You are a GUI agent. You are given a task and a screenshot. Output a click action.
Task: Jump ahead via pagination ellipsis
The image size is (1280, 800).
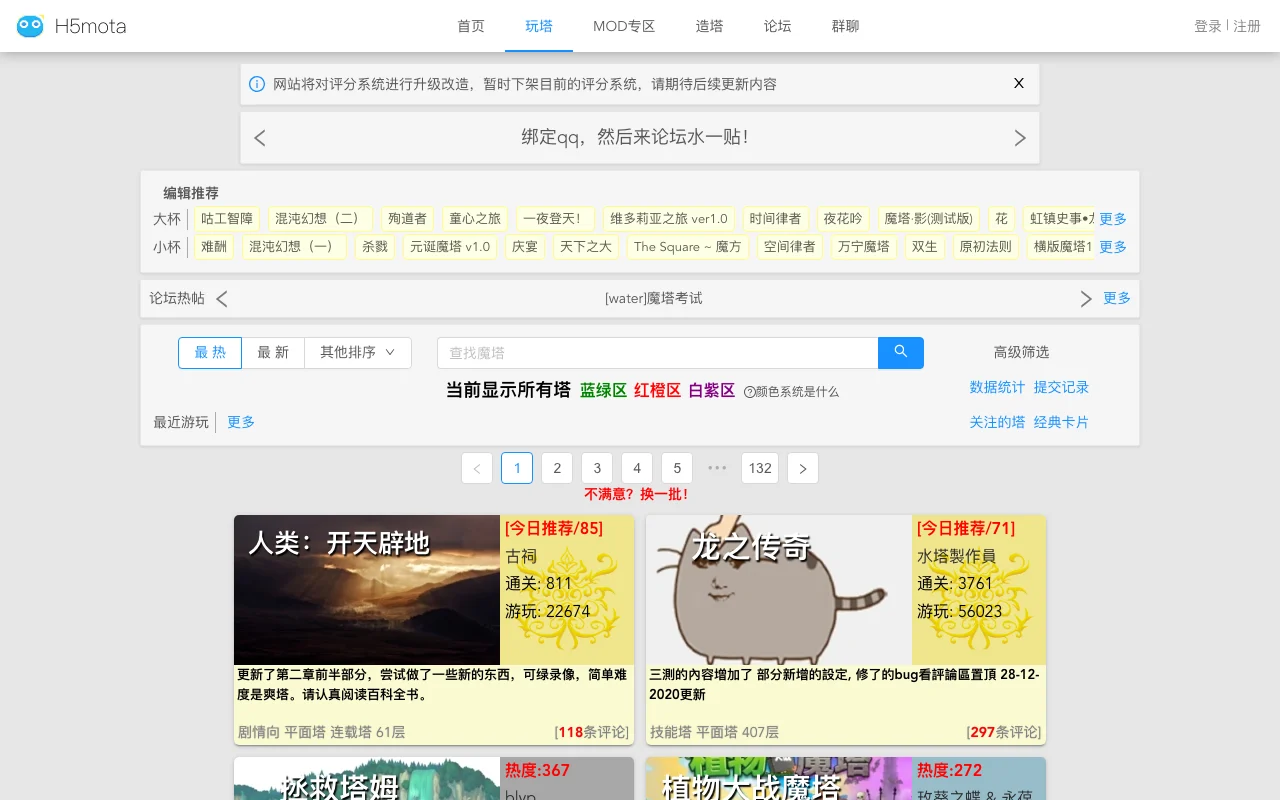coord(717,468)
